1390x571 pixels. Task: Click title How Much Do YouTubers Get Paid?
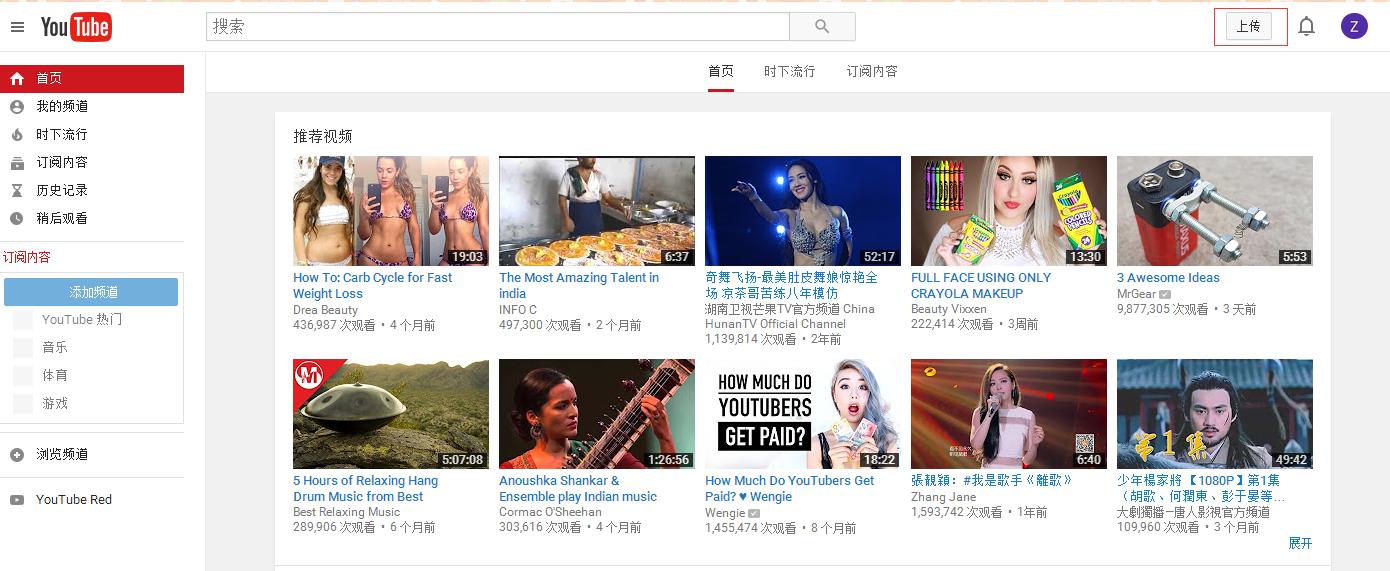(790, 489)
